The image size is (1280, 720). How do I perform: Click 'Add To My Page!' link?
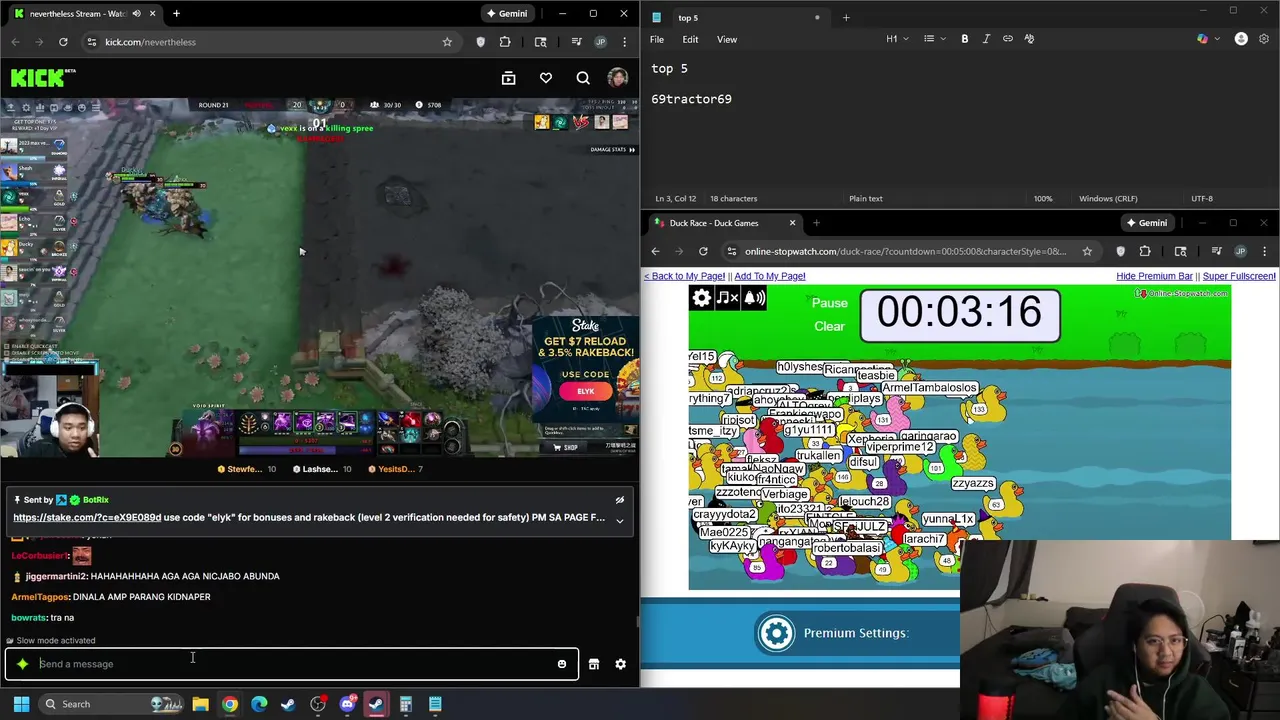pos(770,276)
